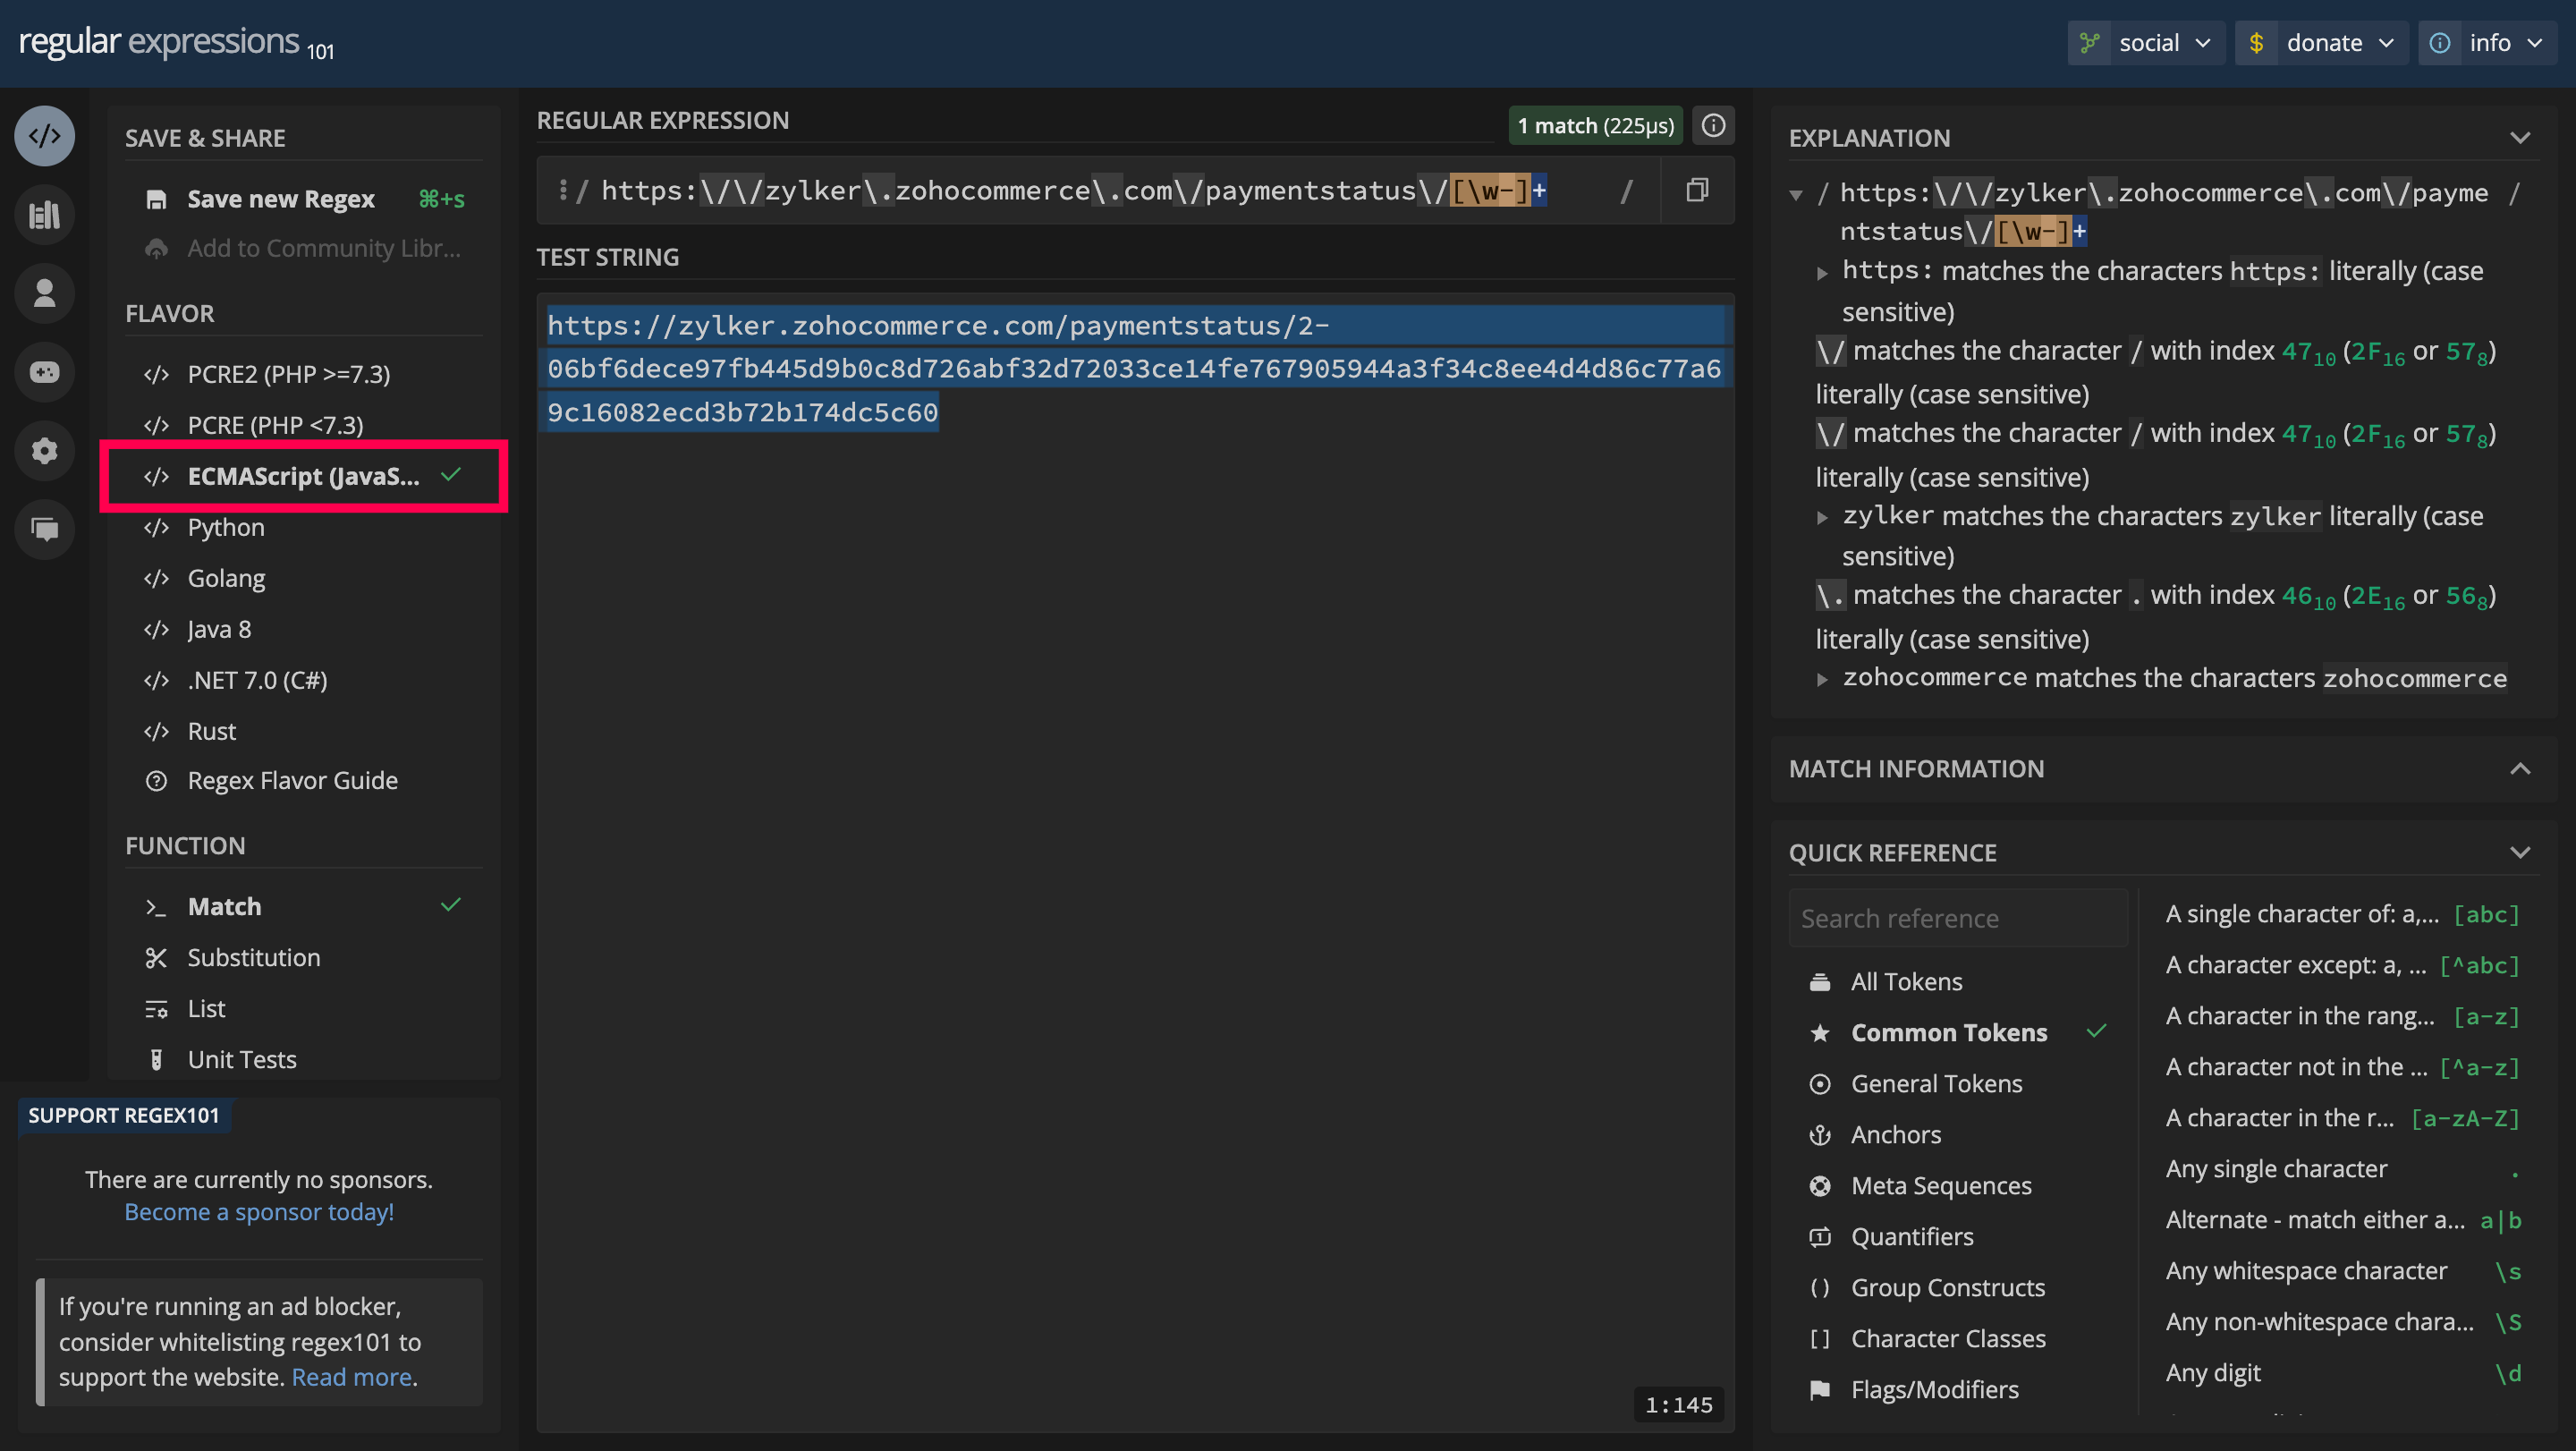Viewport: 2576px width, 1451px height.
Task: Open the community library sidebar icon
Action: point(44,215)
